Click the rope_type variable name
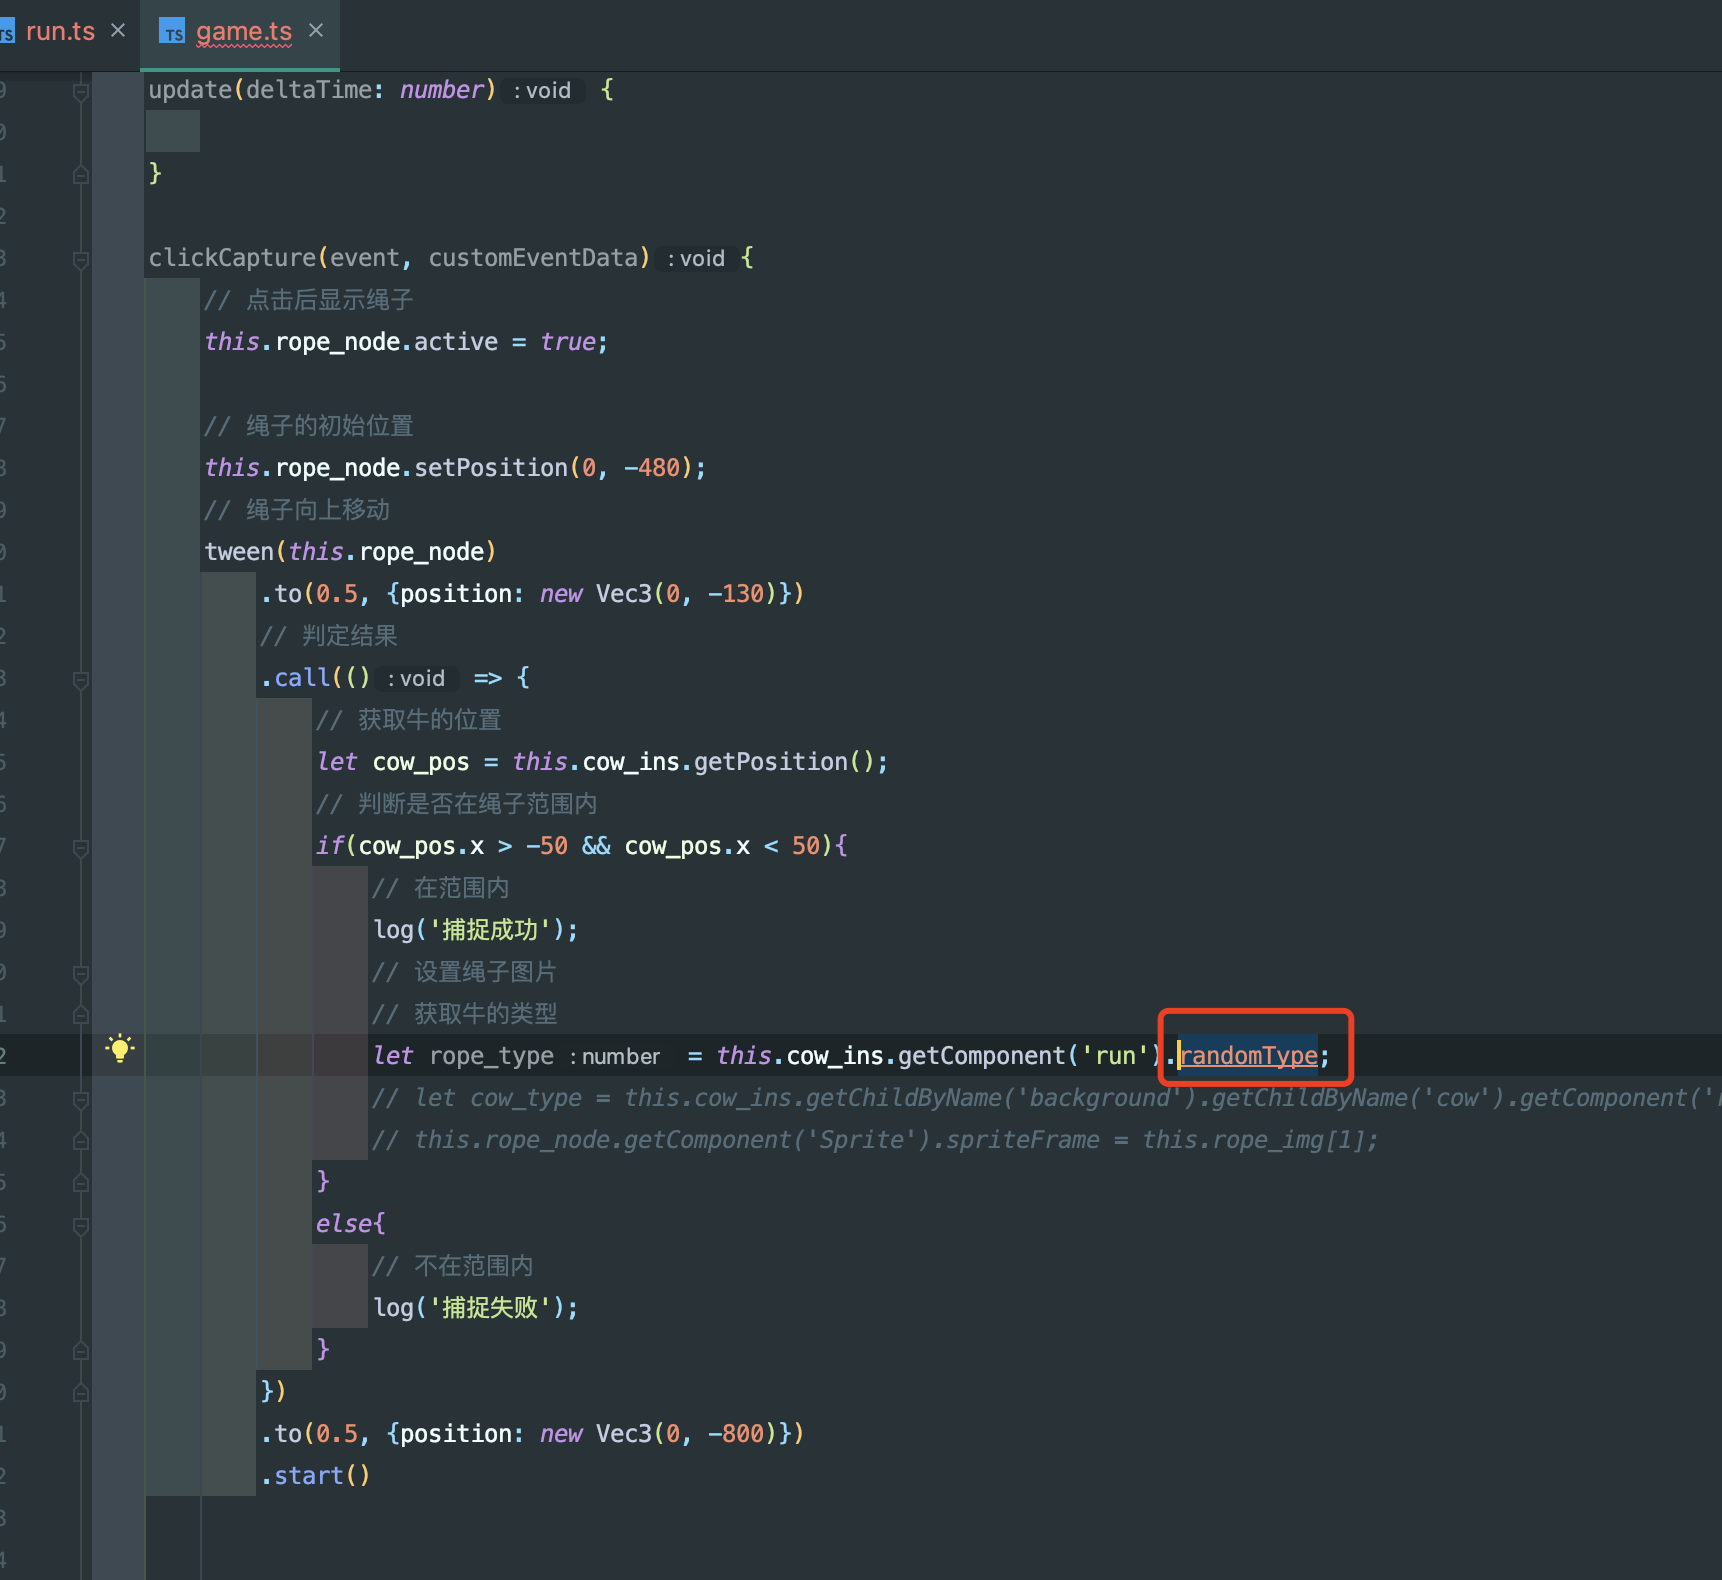 click(x=491, y=1056)
